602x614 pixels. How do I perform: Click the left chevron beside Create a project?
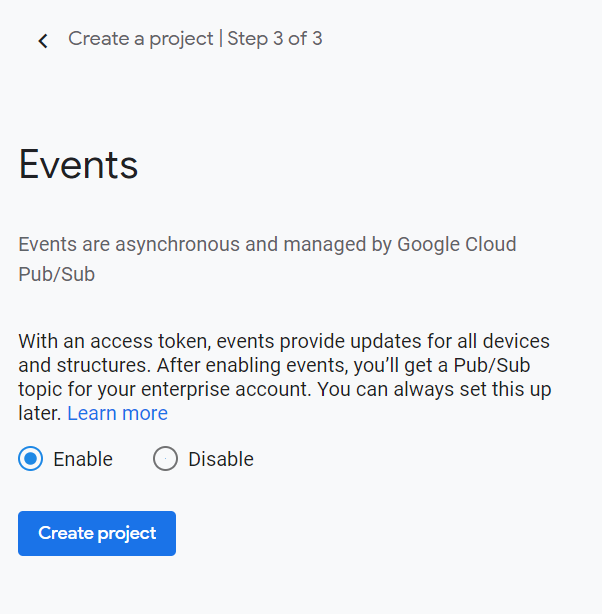click(42, 40)
